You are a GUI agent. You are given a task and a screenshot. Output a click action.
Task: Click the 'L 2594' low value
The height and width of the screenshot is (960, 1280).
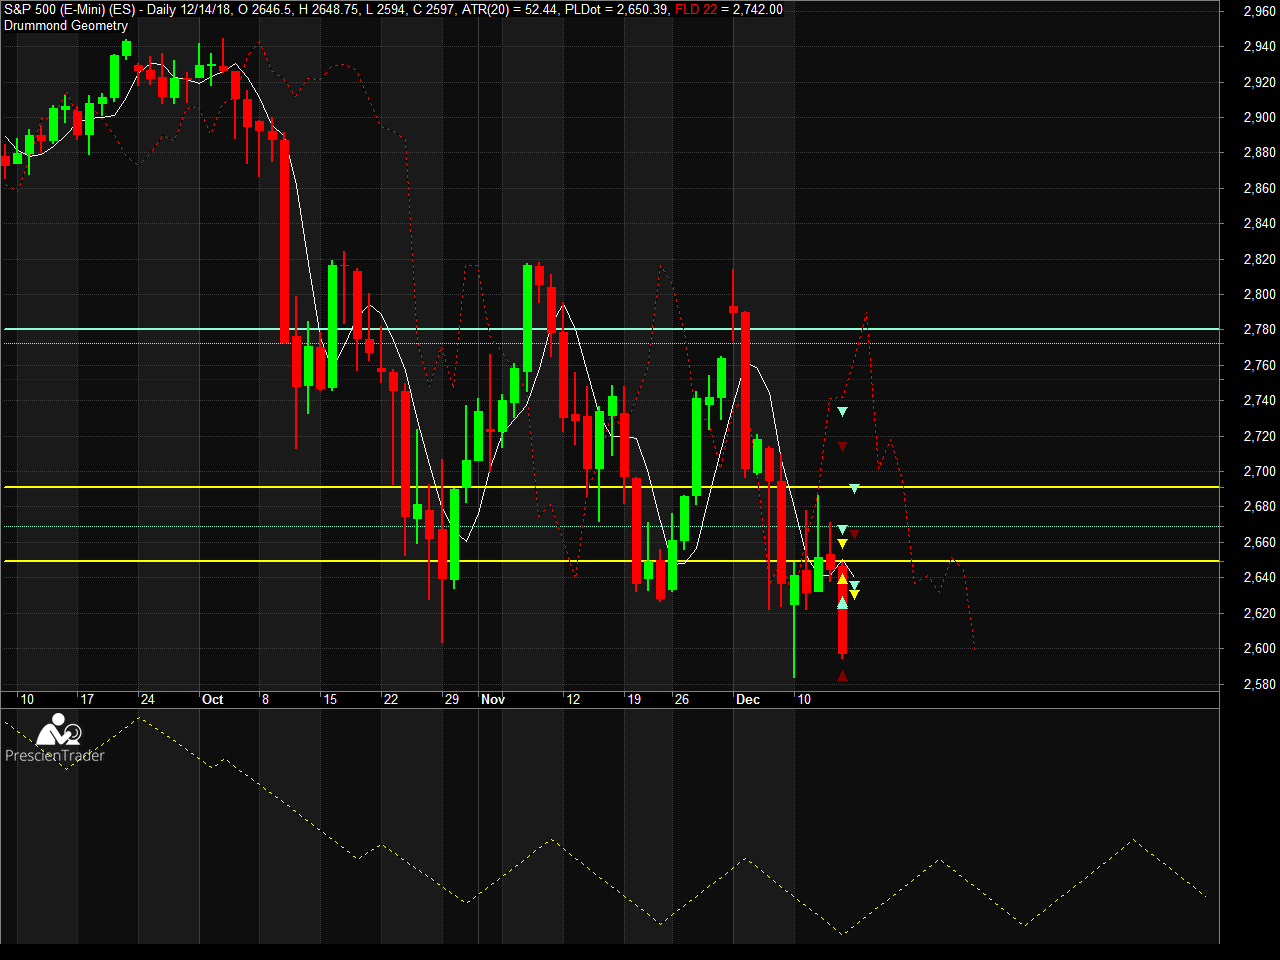386,9
